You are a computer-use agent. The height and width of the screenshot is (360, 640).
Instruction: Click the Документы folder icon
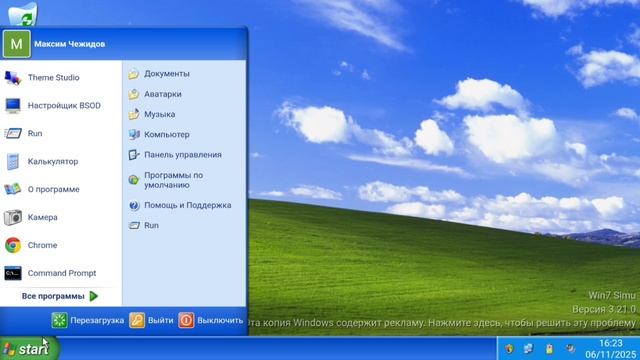tap(134, 74)
